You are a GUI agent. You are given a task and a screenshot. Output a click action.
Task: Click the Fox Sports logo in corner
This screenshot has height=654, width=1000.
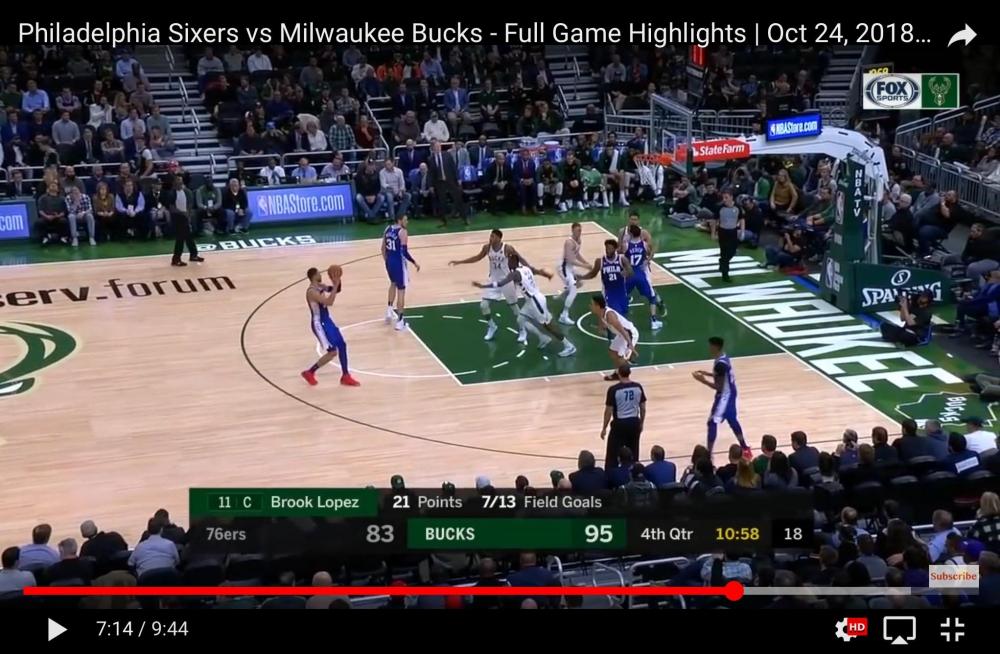(x=892, y=91)
